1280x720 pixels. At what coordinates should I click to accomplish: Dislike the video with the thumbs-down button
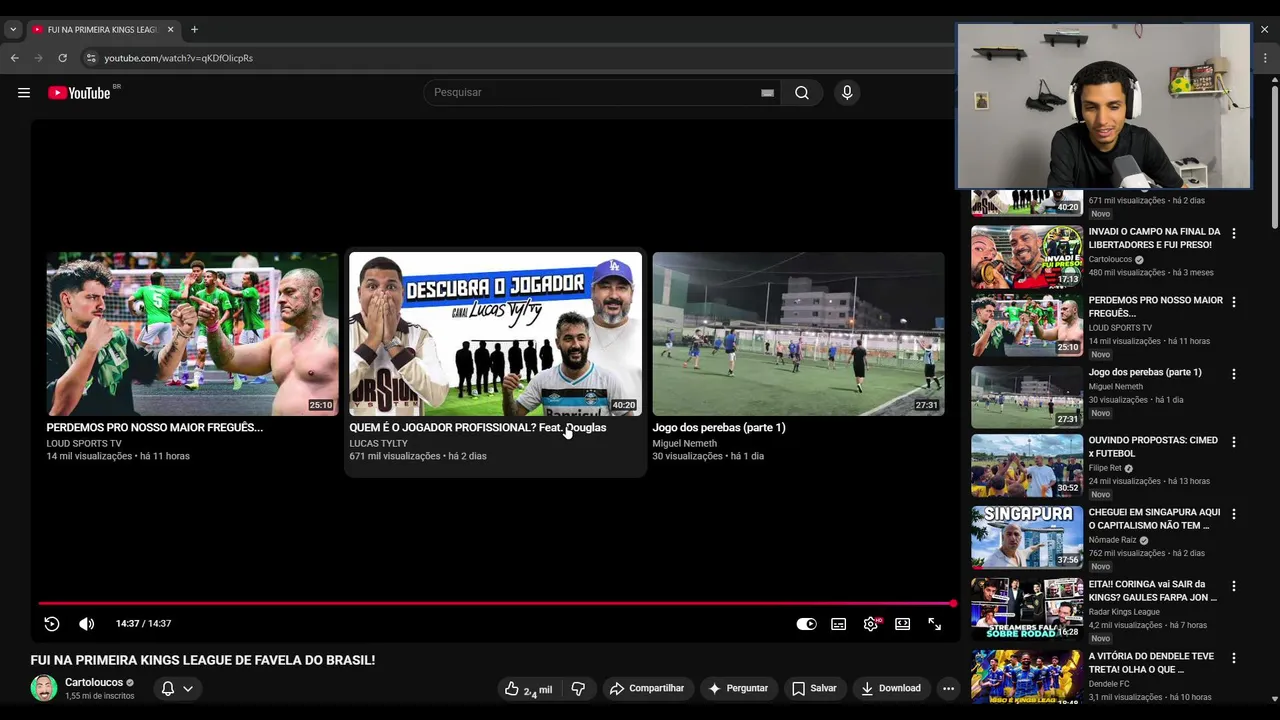(578, 689)
